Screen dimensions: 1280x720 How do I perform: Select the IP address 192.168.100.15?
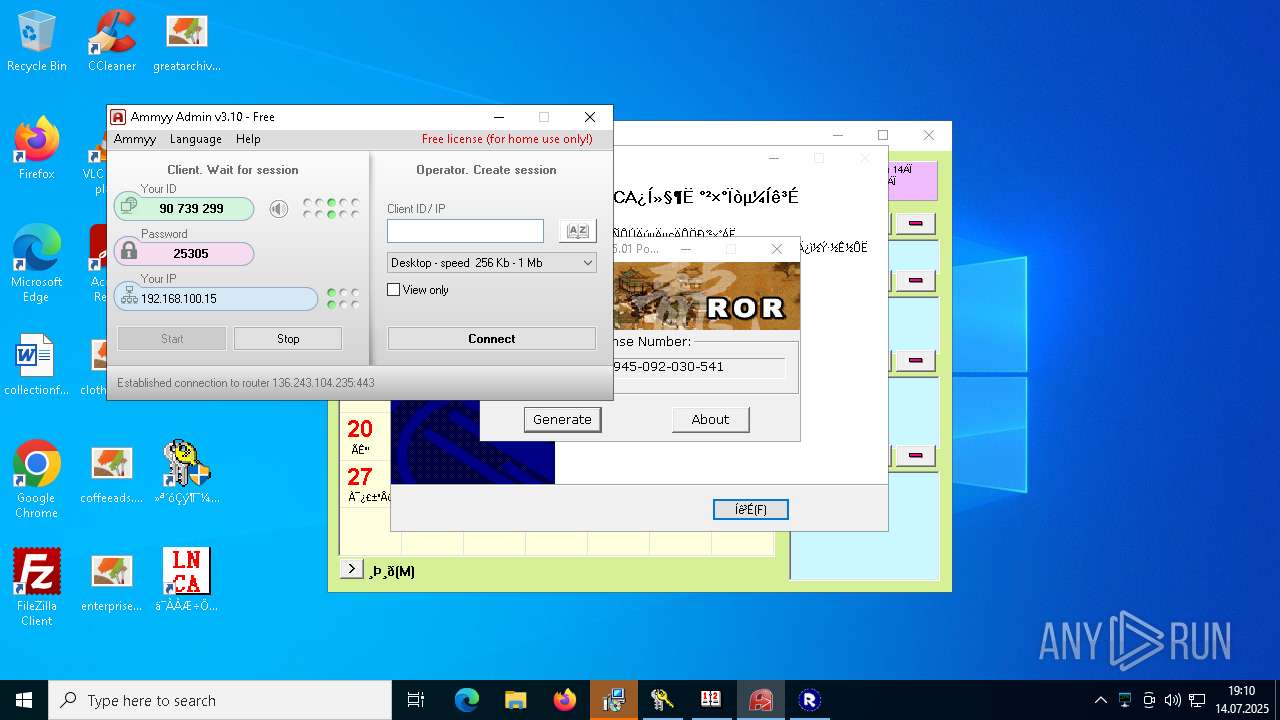coord(179,299)
